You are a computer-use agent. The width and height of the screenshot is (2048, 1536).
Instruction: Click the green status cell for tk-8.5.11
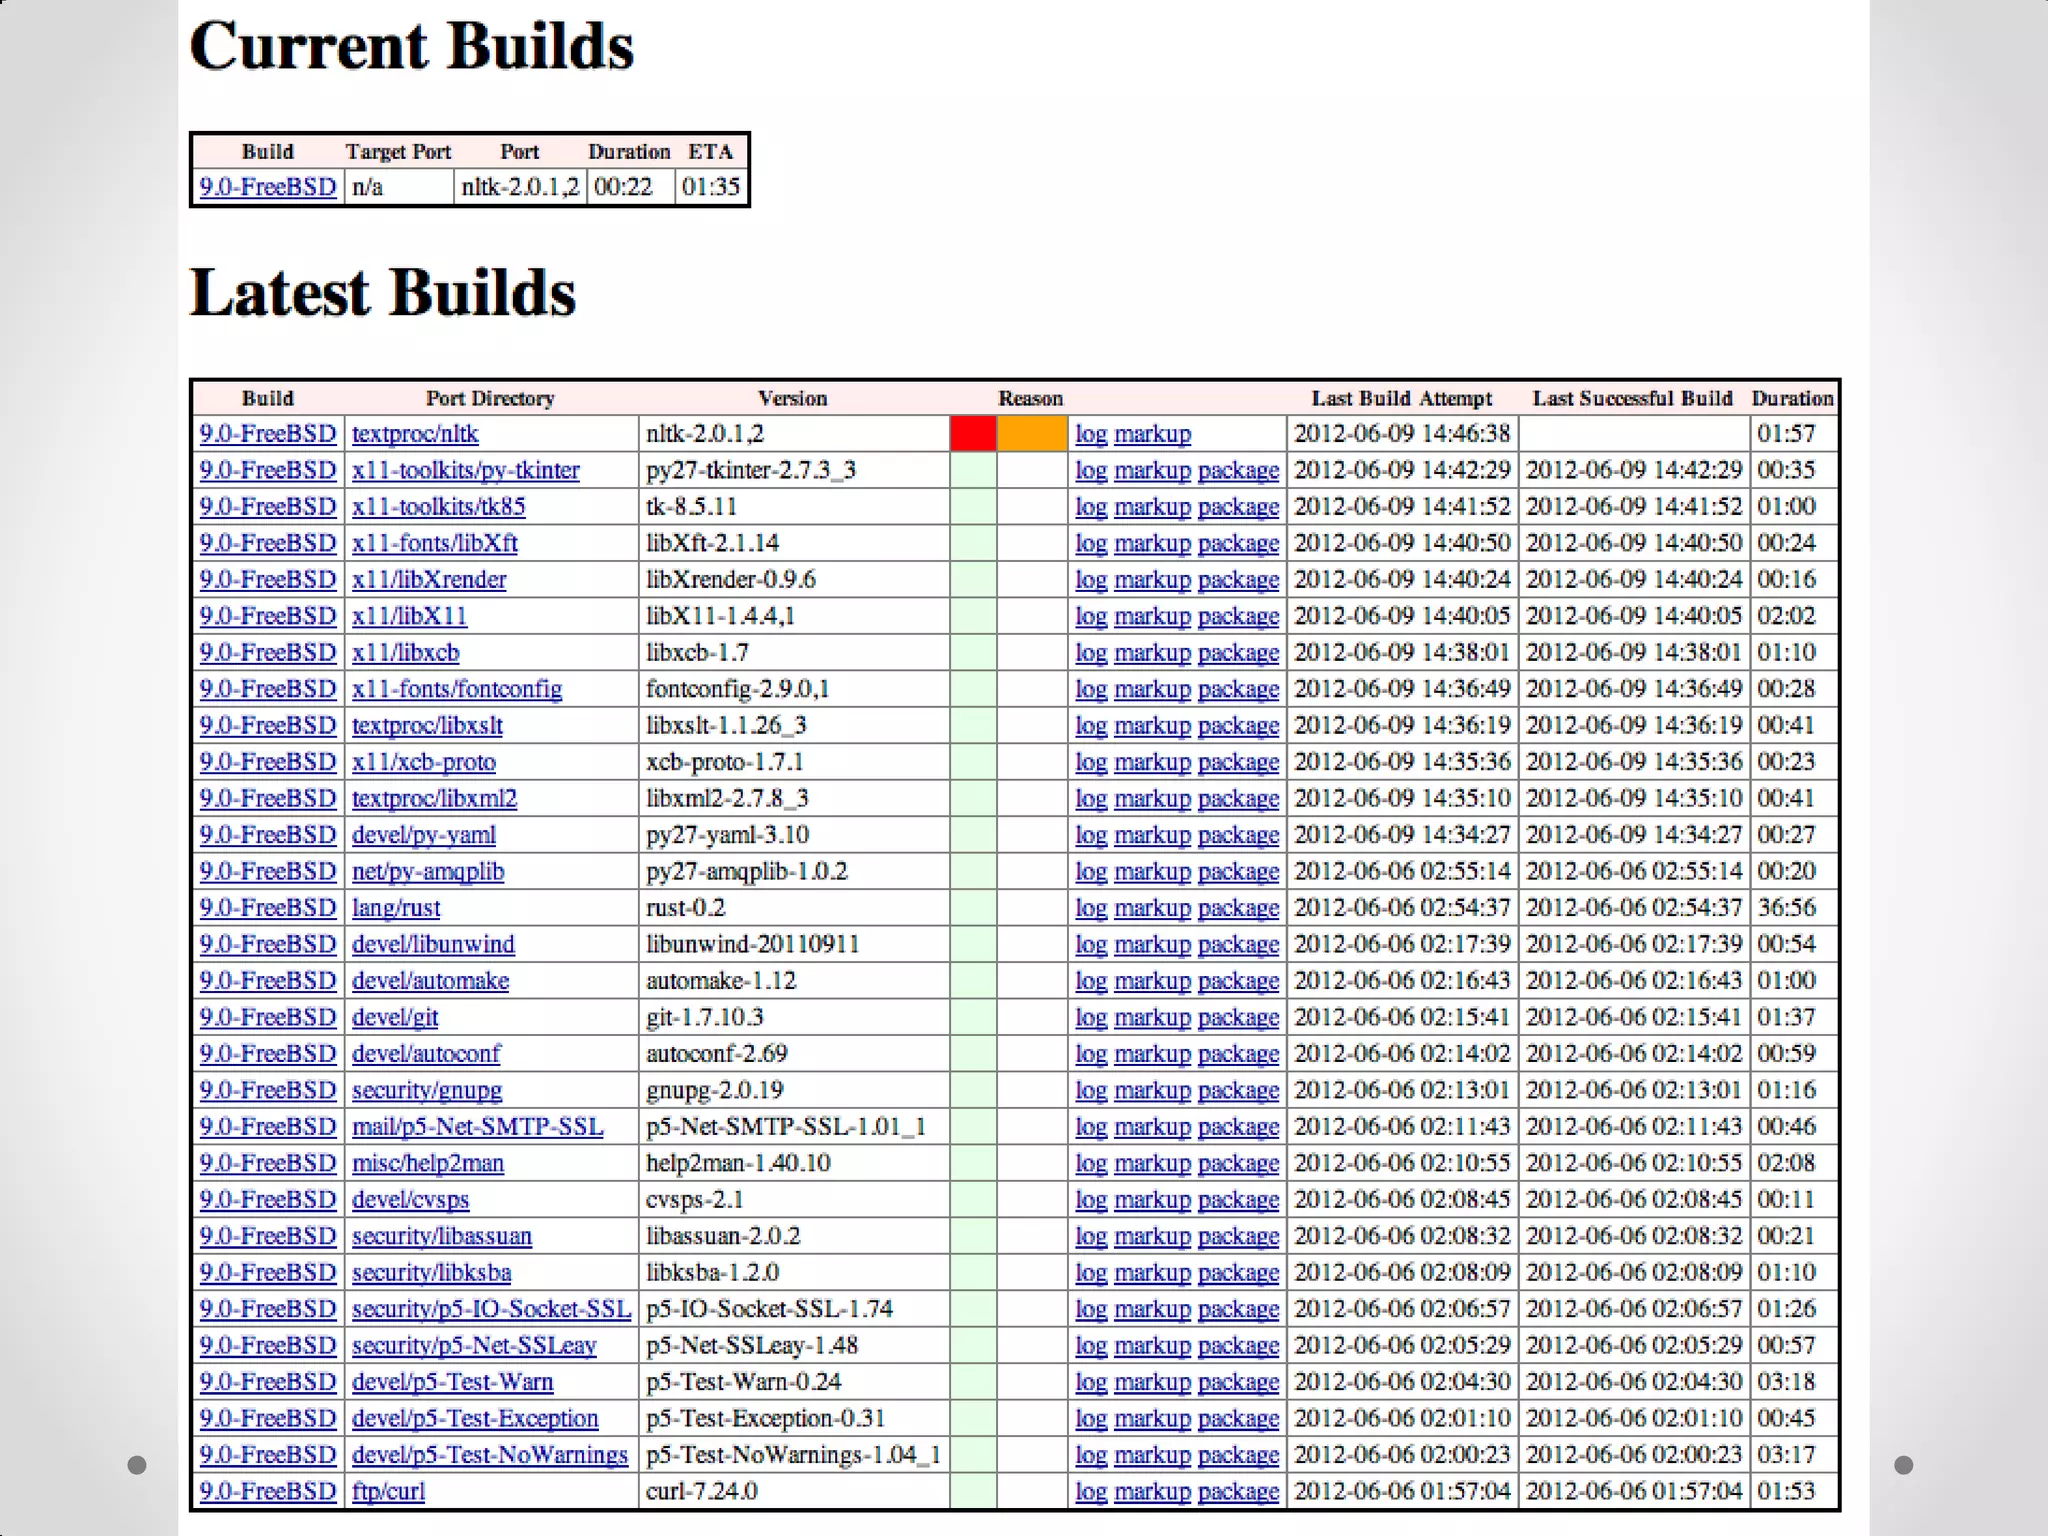pyautogui.click(x=972, y=507)
